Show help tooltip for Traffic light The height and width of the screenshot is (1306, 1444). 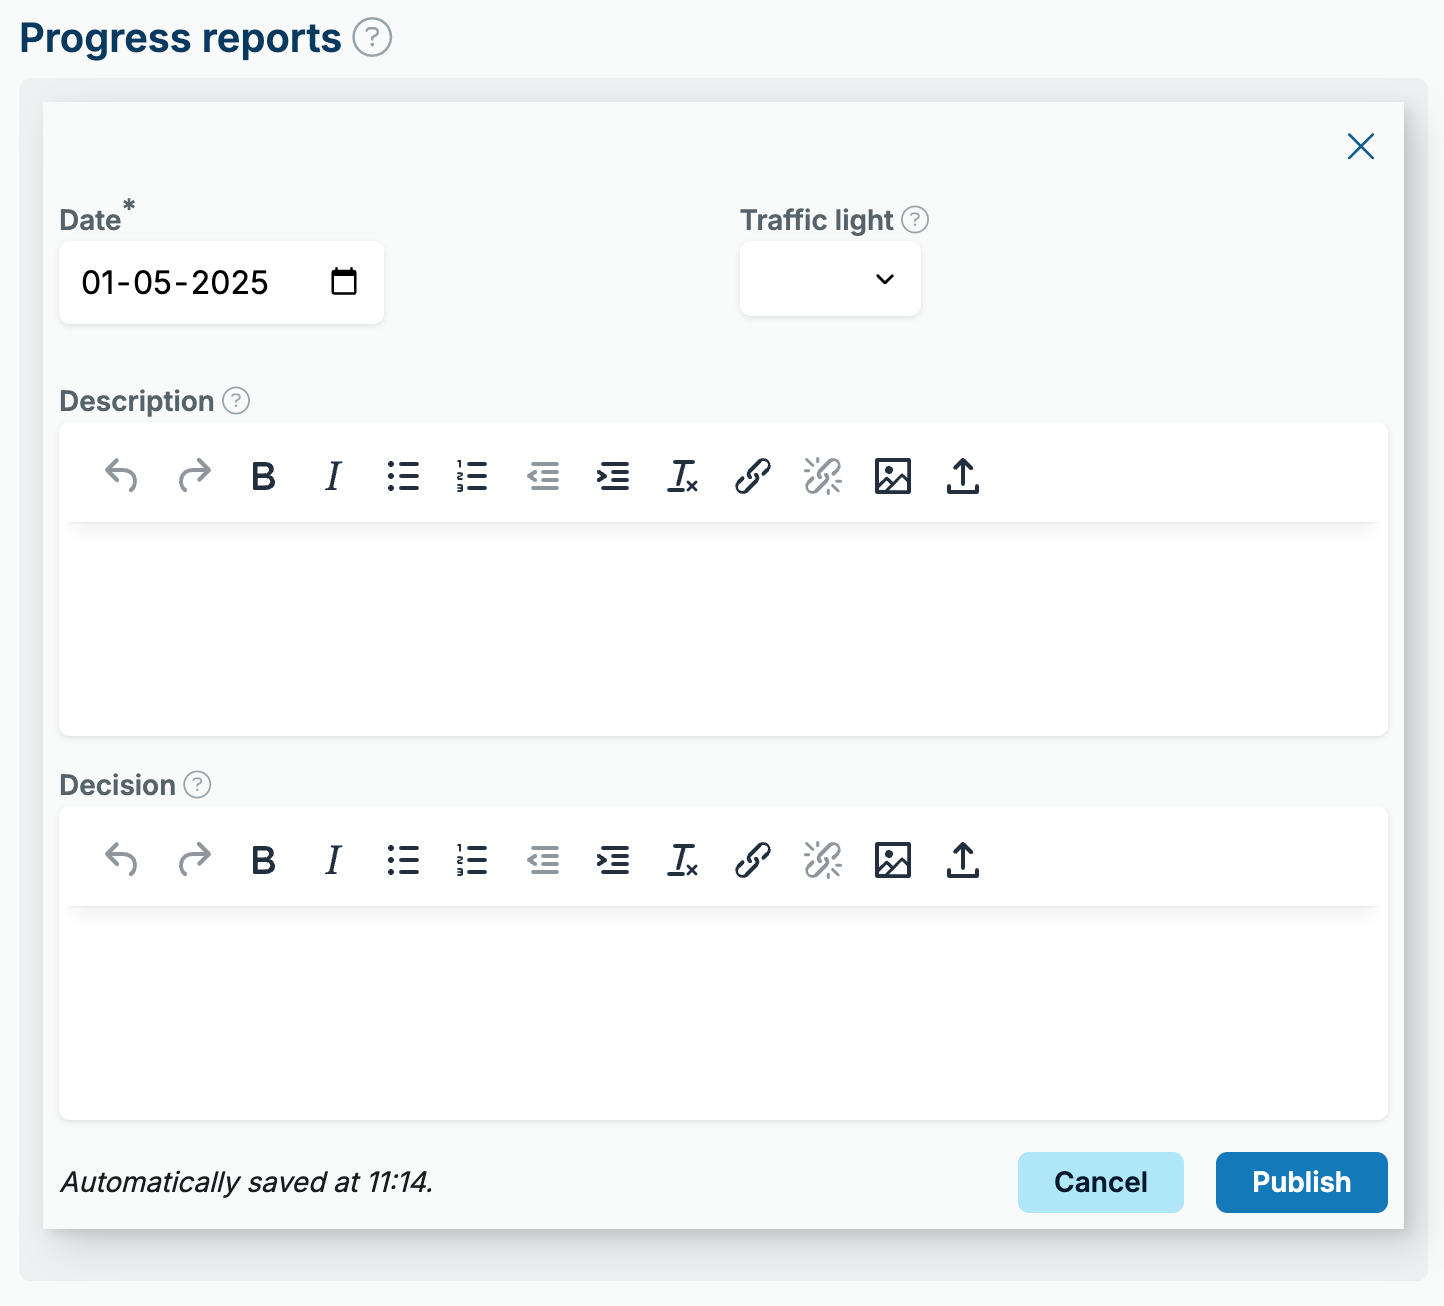pyautogui.click(x=915, y=220)
